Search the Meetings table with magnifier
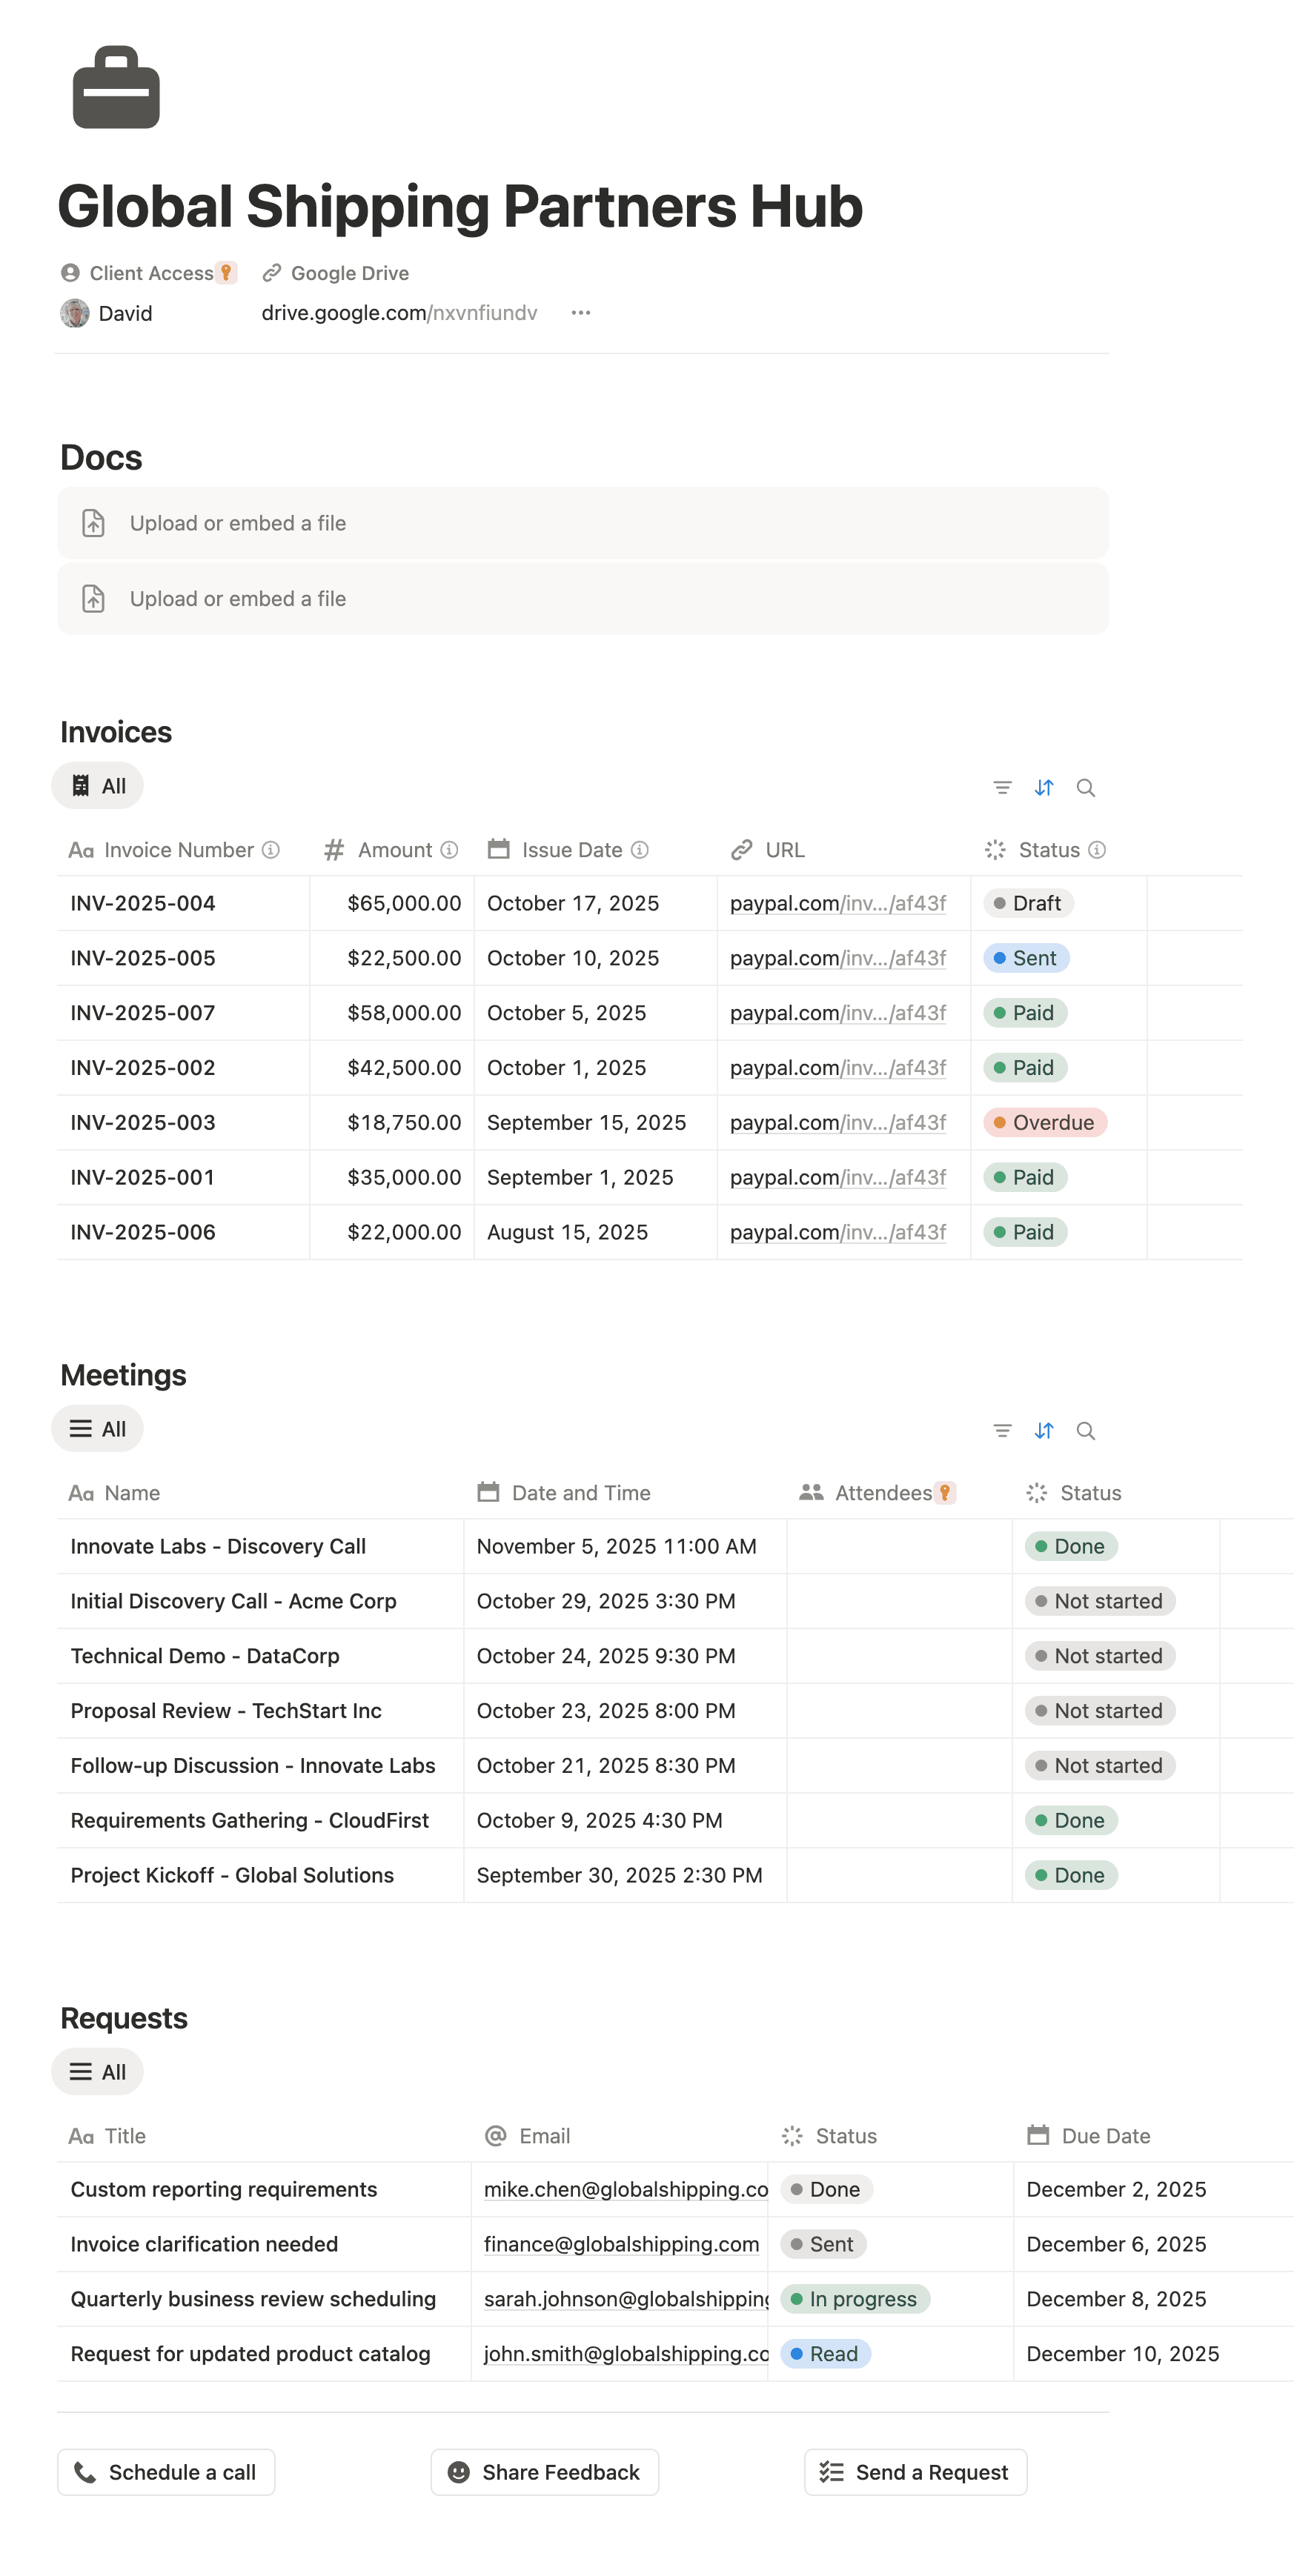Viewport: 1294px width, 2576px height. (1085, 1431)
